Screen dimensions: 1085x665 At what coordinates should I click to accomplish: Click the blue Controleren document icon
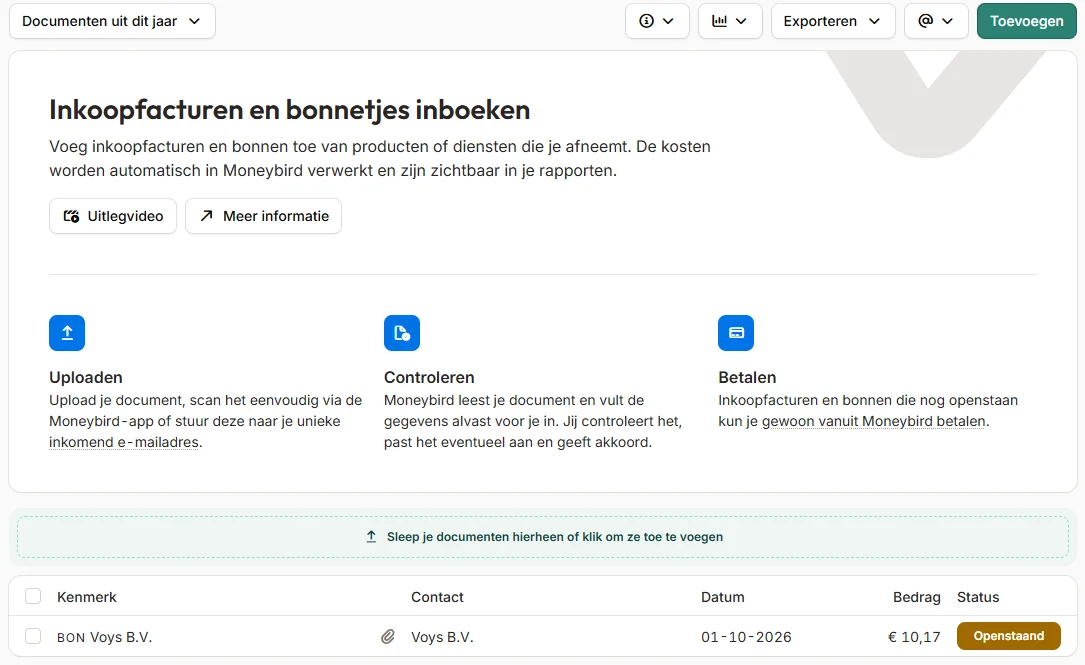coord(402,333)
